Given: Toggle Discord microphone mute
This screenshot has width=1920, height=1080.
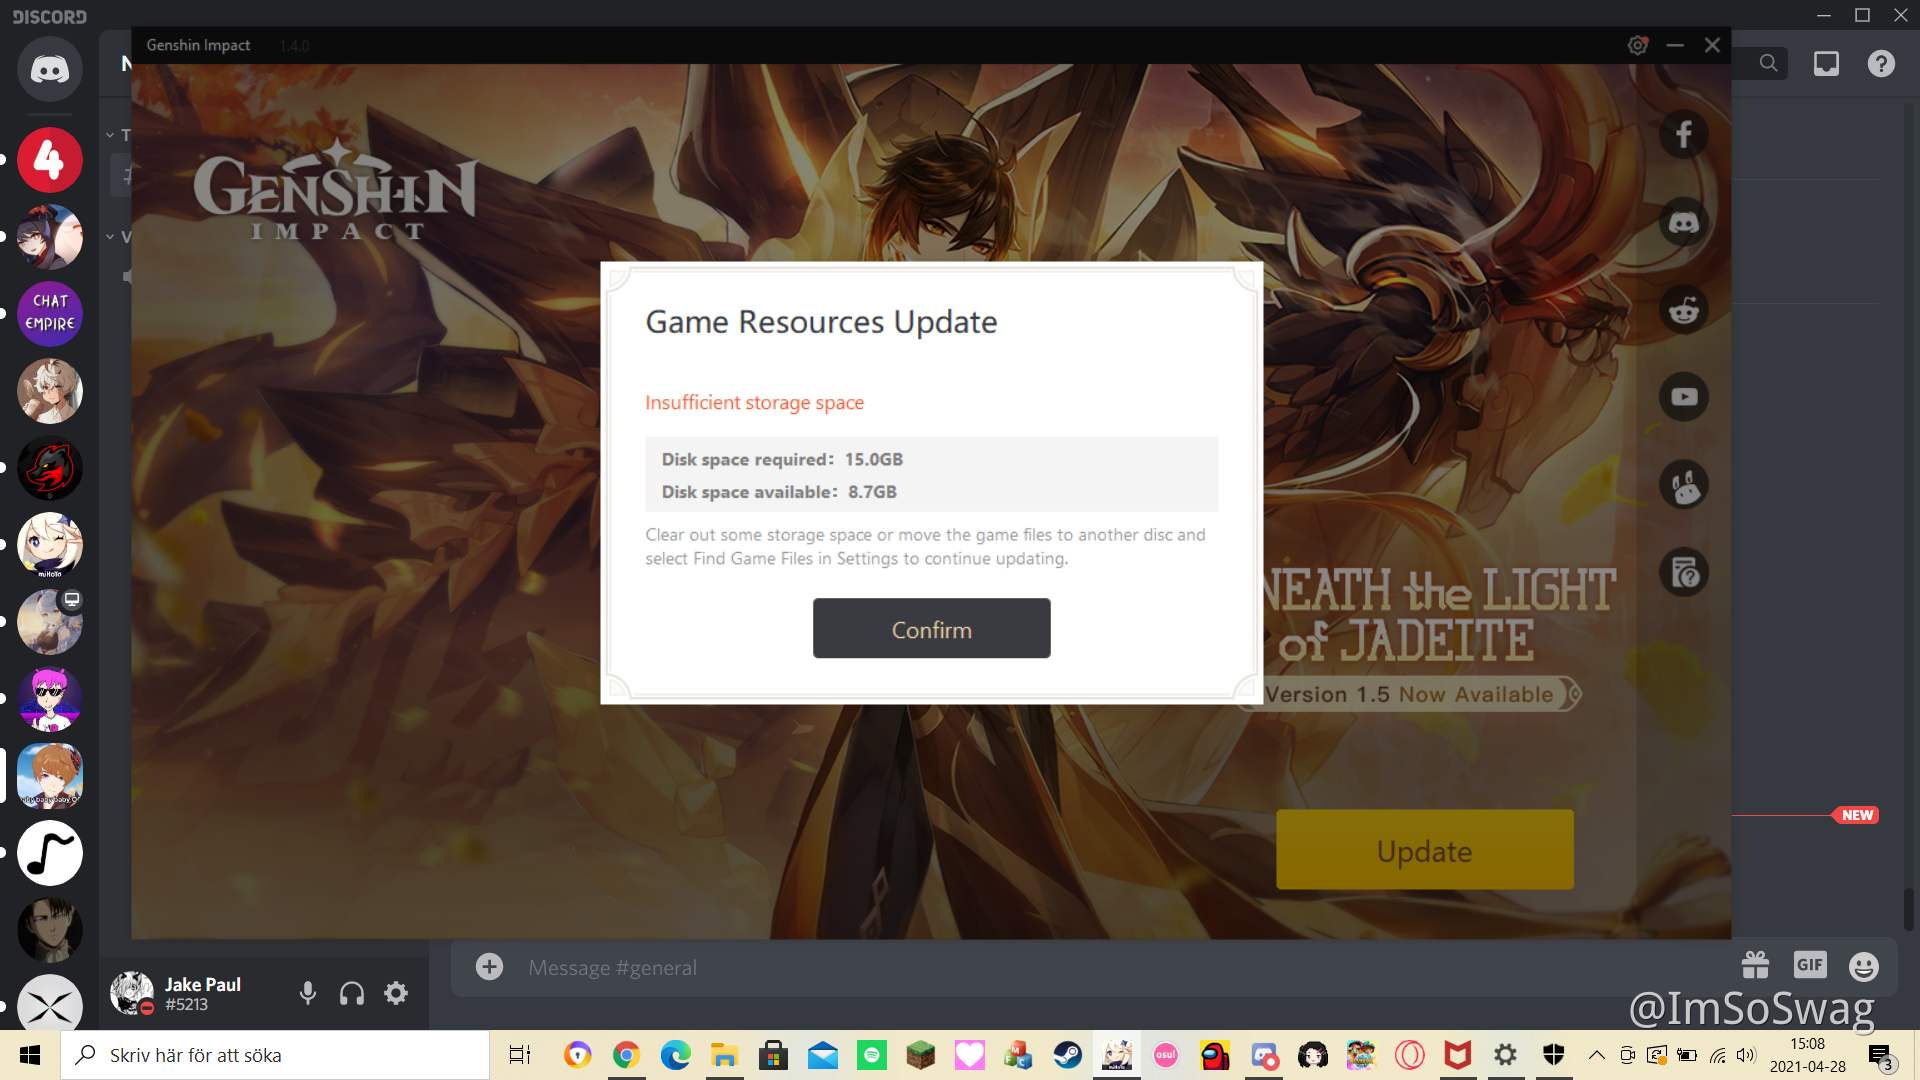Looking at the screenshot, I should [308, 993].
